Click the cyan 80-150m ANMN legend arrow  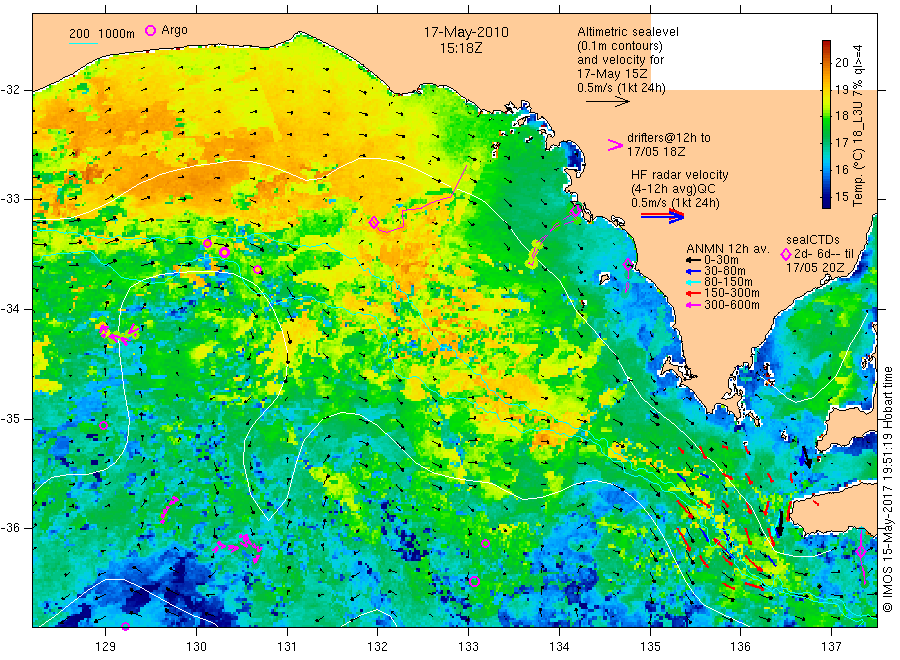[693, 282]
